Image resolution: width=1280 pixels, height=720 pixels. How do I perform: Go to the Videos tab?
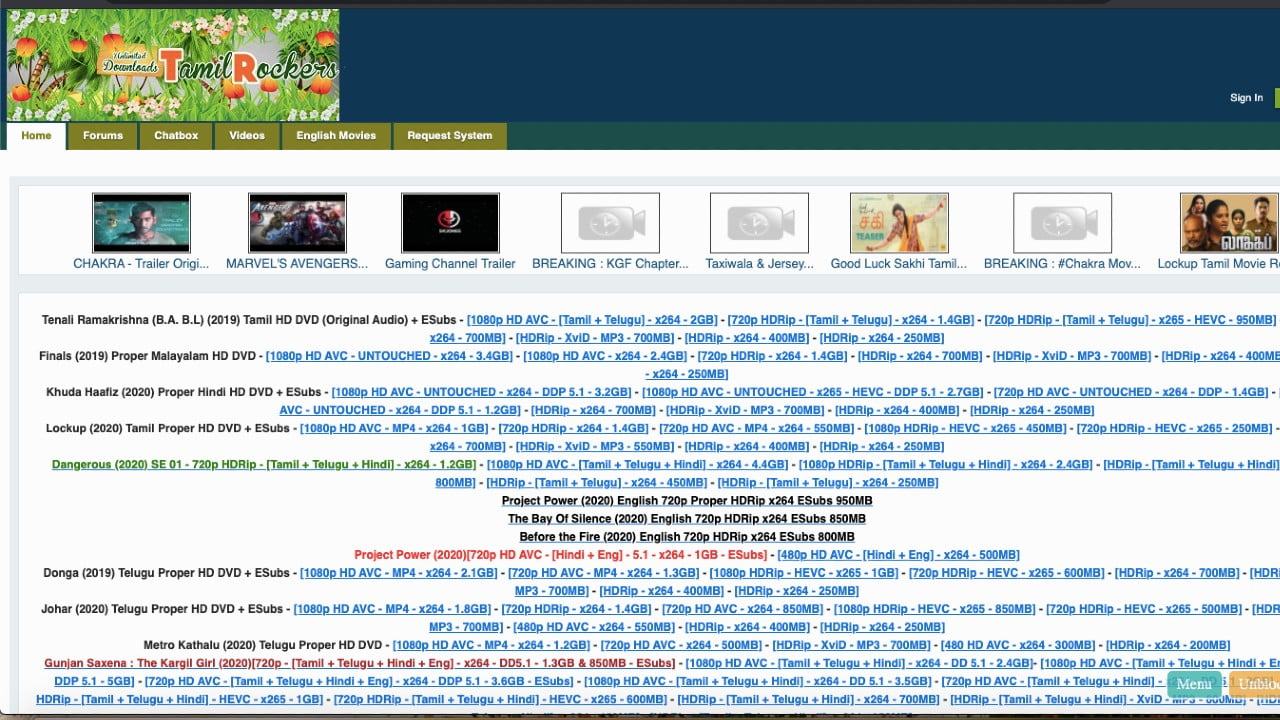(247, 136)
